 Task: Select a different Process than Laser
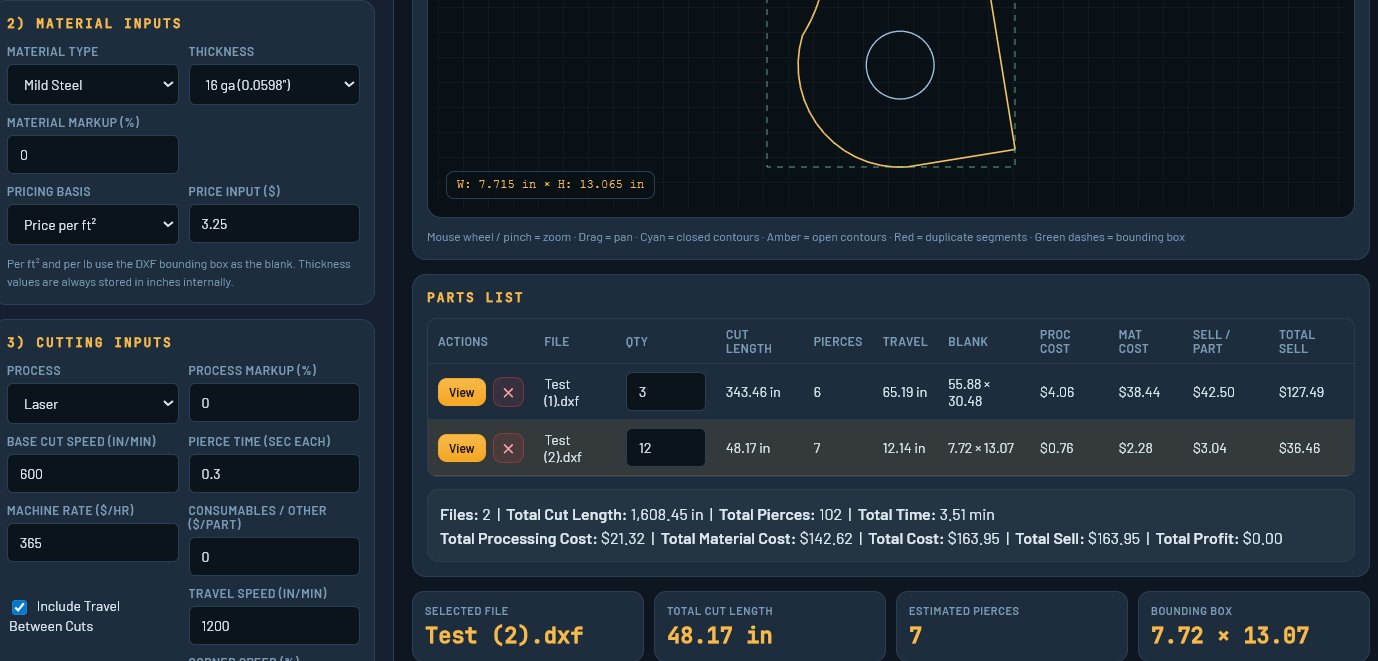92,403
